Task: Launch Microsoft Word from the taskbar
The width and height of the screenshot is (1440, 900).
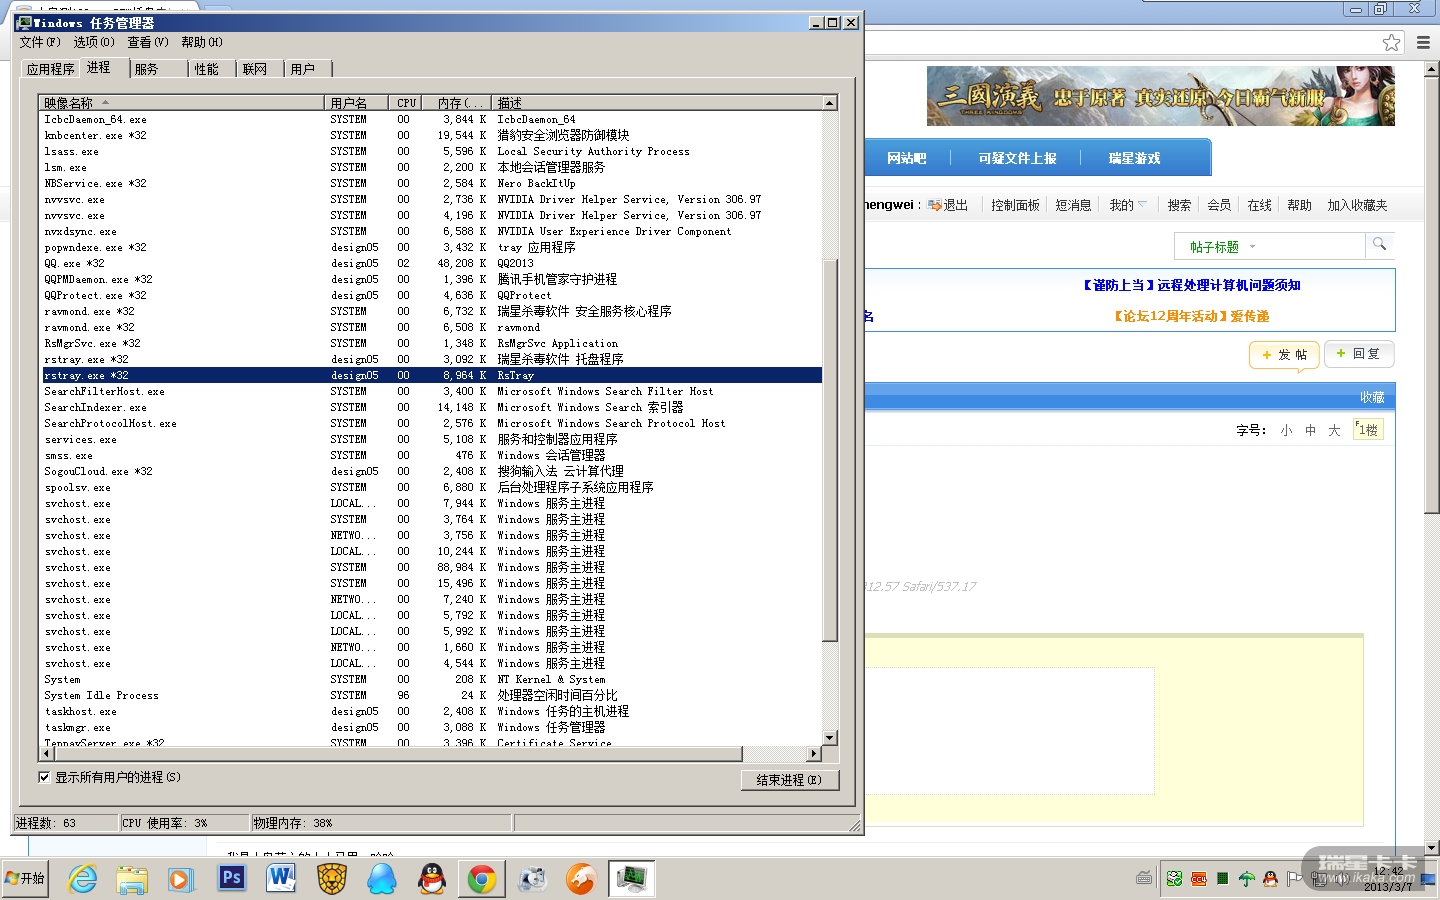Action: 281,879
